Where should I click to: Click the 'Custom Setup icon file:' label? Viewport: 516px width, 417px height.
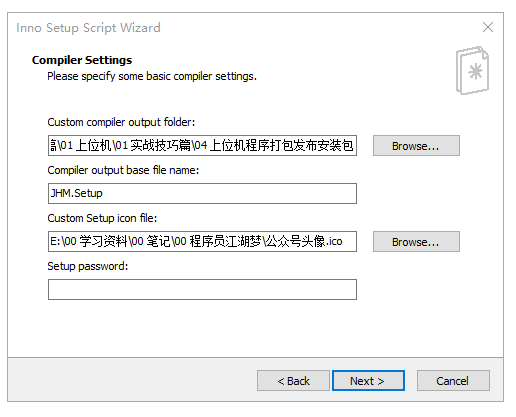(x=102, y=218)
